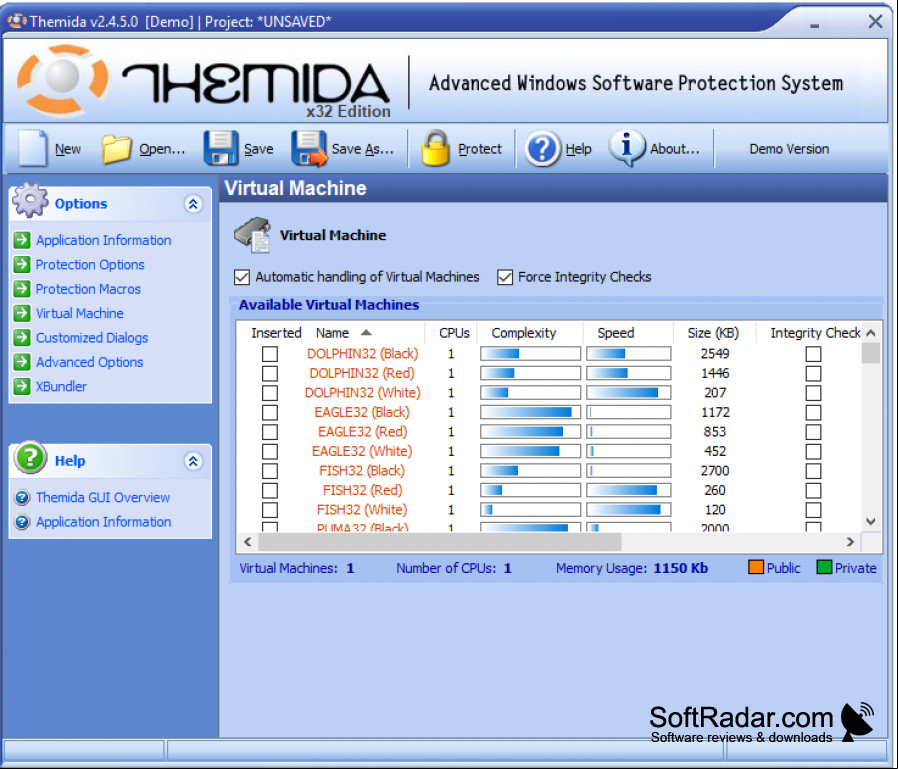This screenshot has height=769, width=898.
Task: Check Inserted box for DOLPHIN32 (Red)
Action: pos(270,373)
